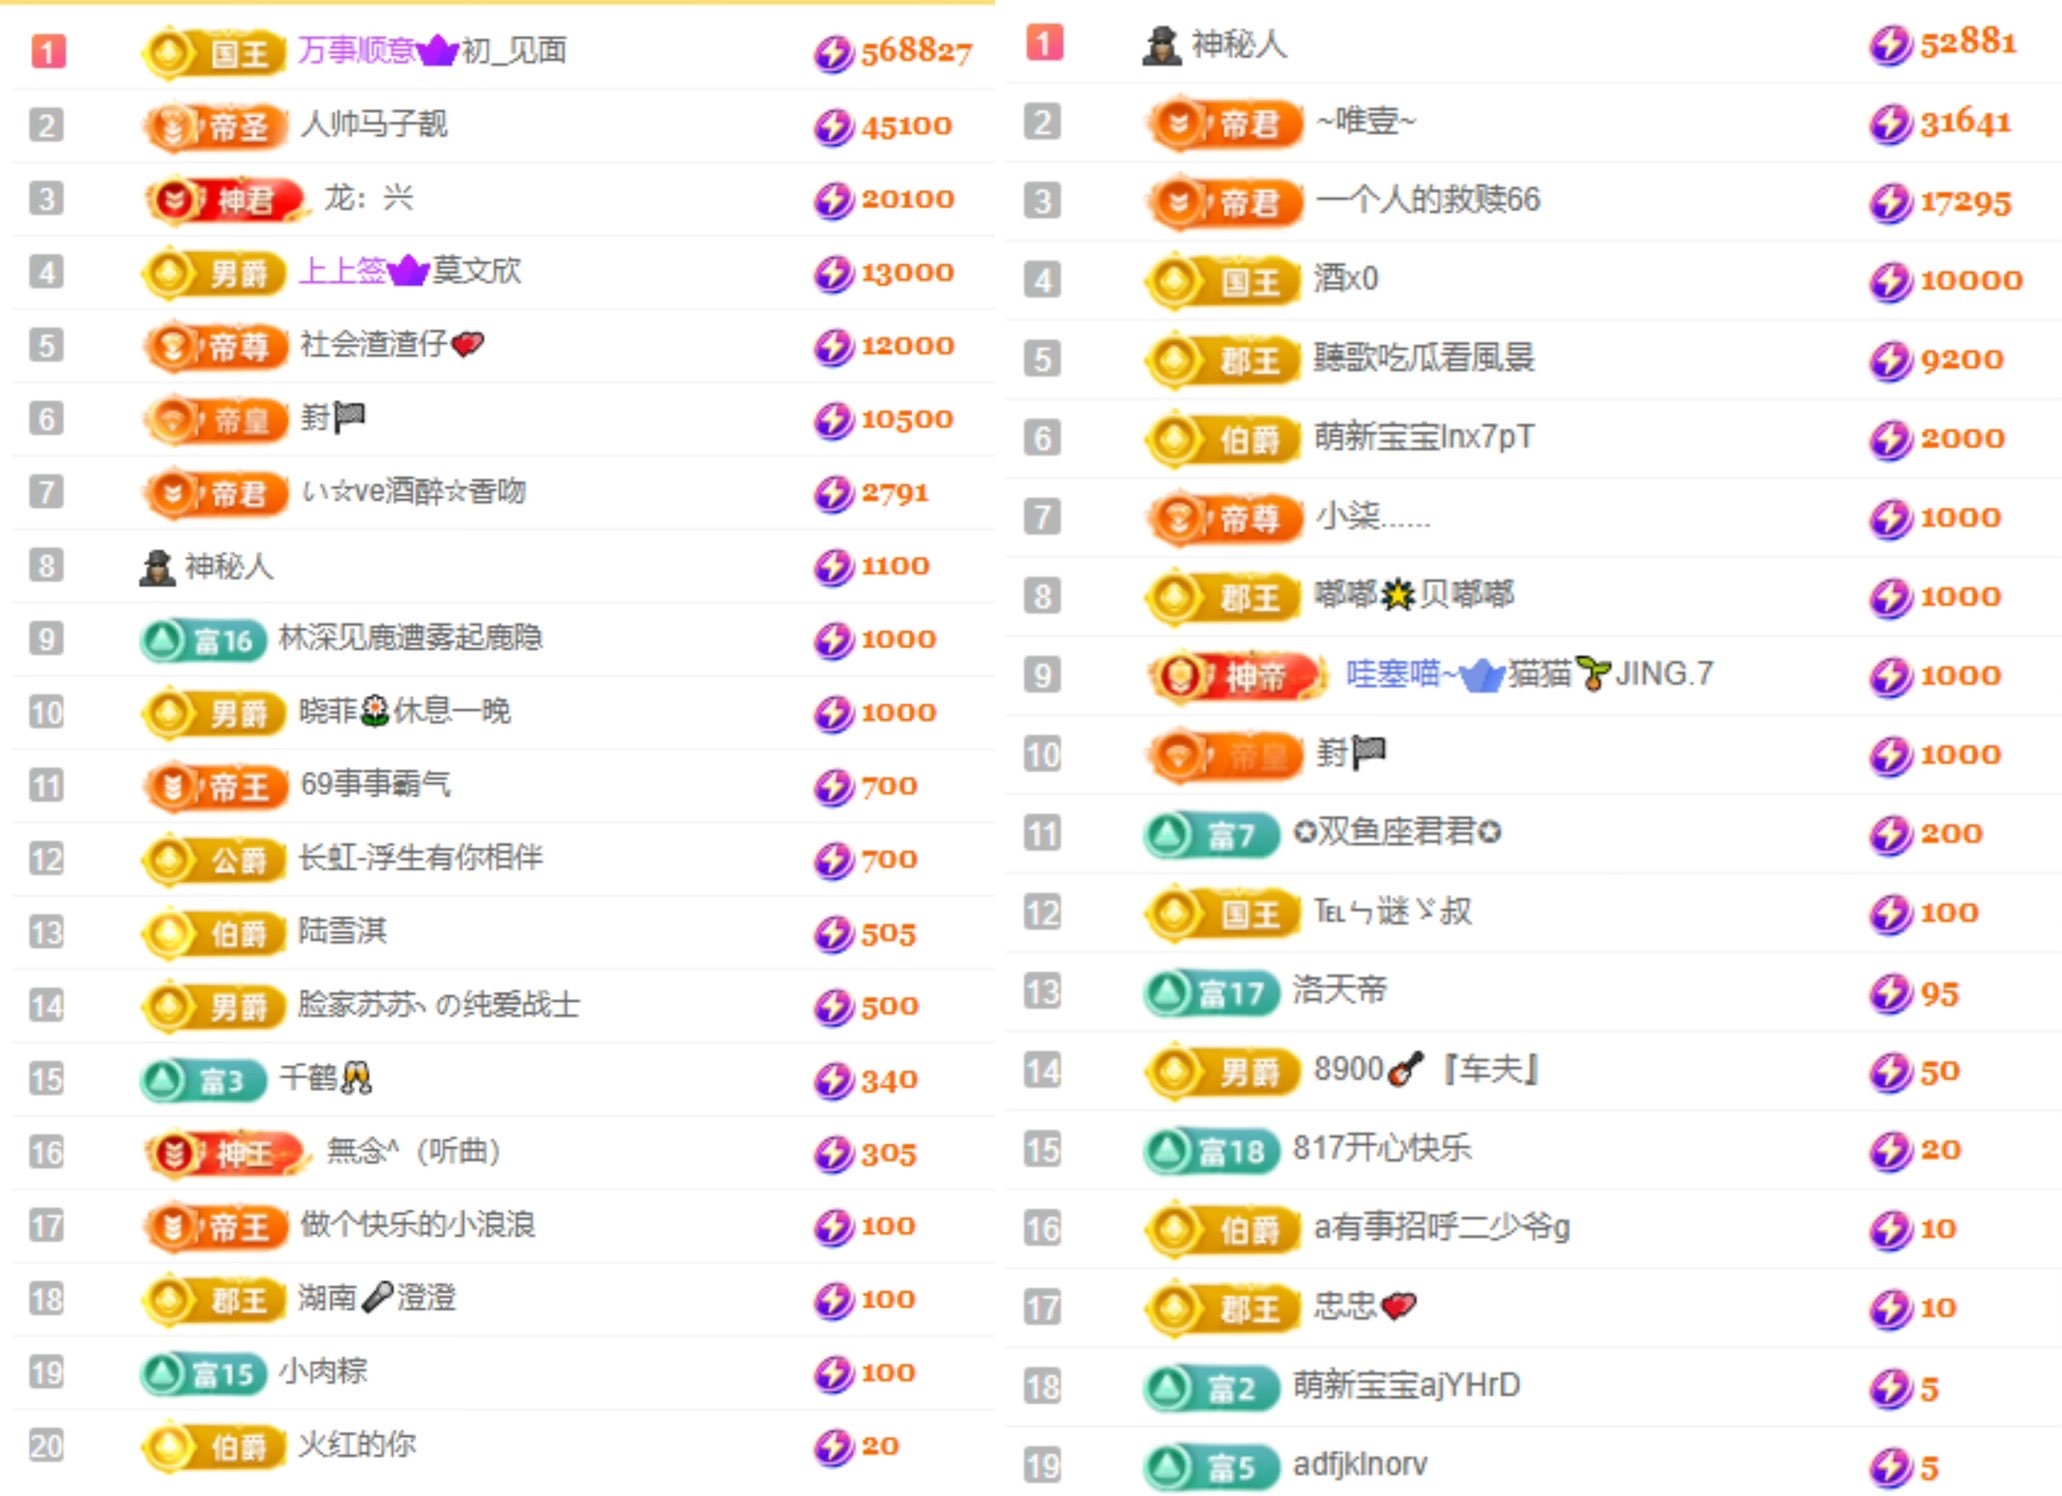Click score 52881 on right list

pos(1967,43)
